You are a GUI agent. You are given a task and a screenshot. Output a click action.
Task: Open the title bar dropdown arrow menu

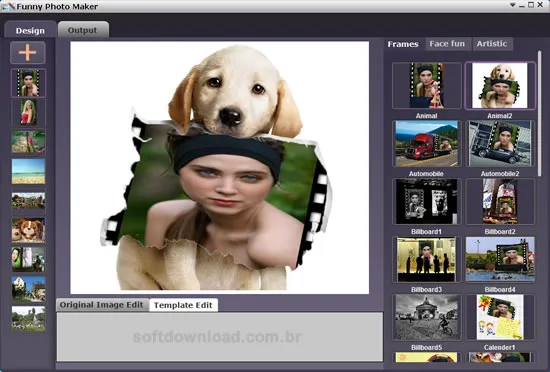tap(512, 5)
